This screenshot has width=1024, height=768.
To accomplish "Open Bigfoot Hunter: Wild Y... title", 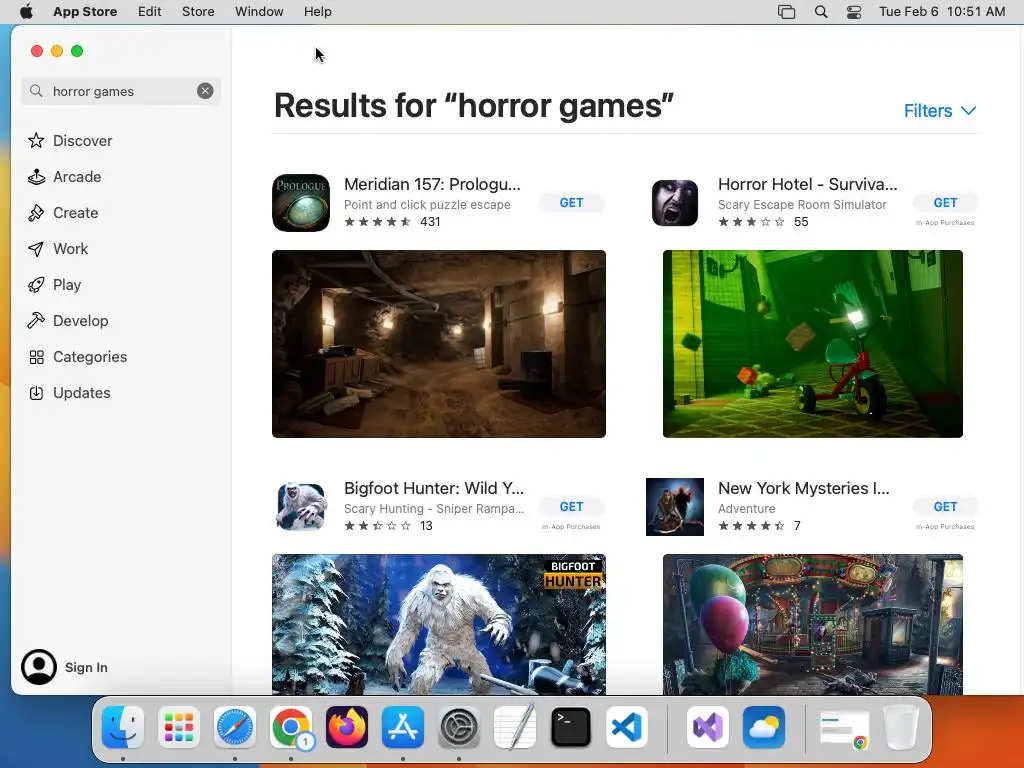I will click(x=434, y=488).
